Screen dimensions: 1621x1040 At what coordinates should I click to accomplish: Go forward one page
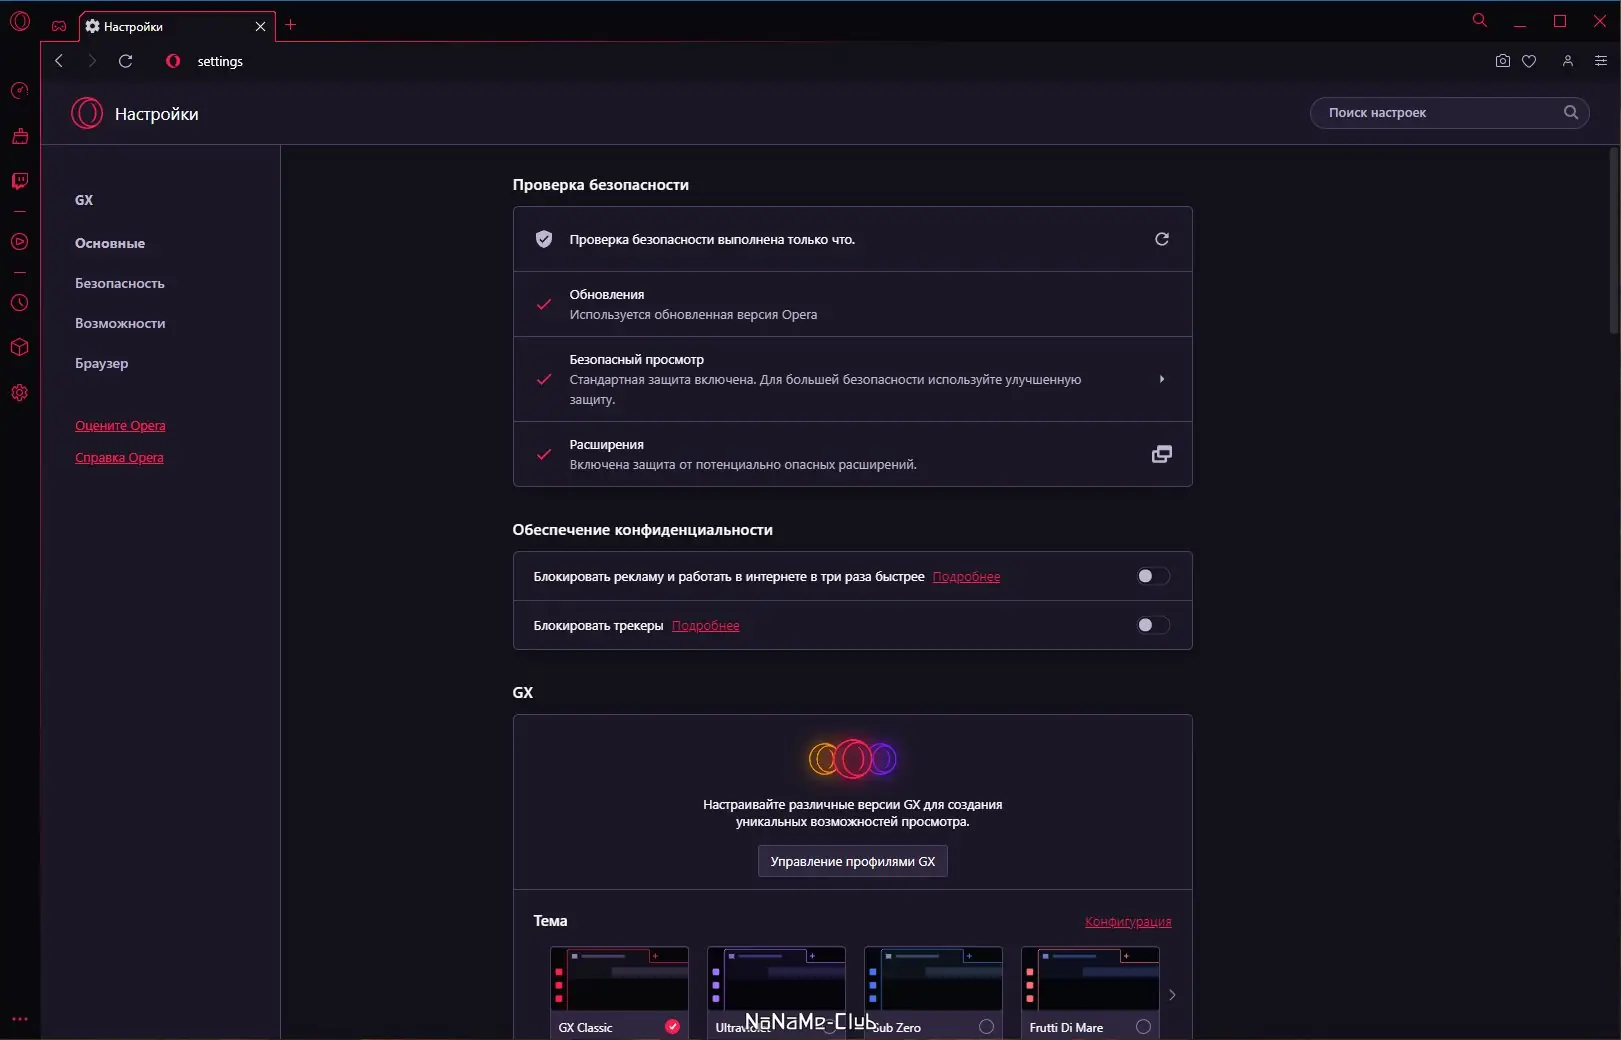[x=92, y=61]
